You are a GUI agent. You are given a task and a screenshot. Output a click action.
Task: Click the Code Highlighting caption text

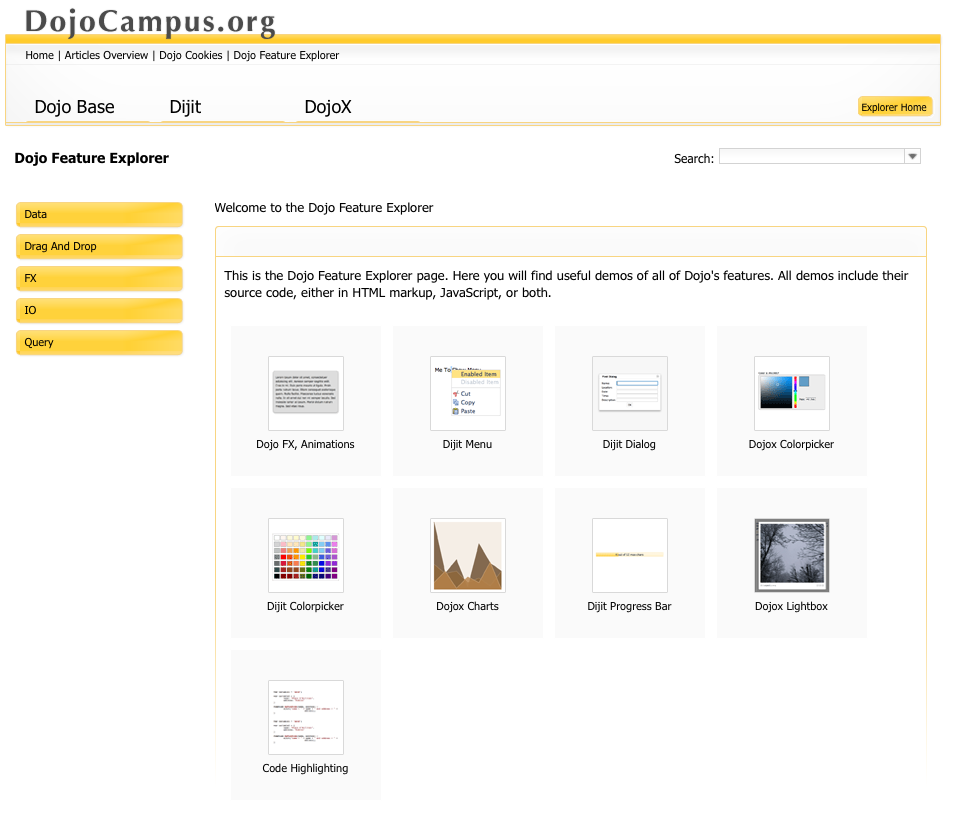point(305,768)
